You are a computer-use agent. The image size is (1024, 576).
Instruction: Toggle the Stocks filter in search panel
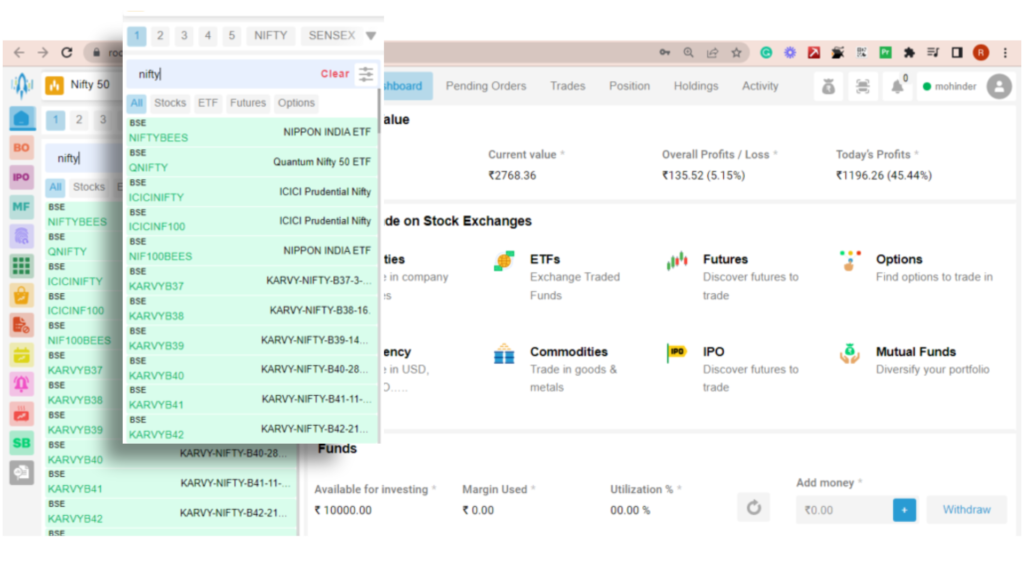click(x=170, y=102)
